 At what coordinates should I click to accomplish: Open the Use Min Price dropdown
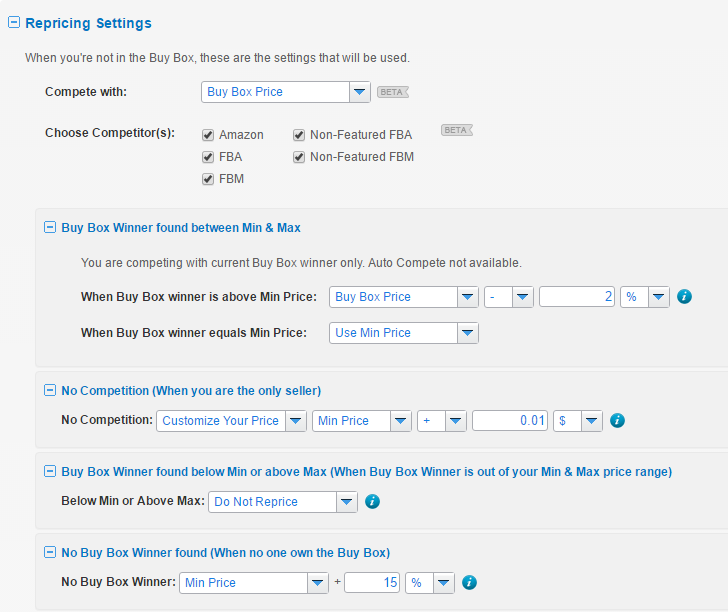pyautogui.click(x=403, y=333)
